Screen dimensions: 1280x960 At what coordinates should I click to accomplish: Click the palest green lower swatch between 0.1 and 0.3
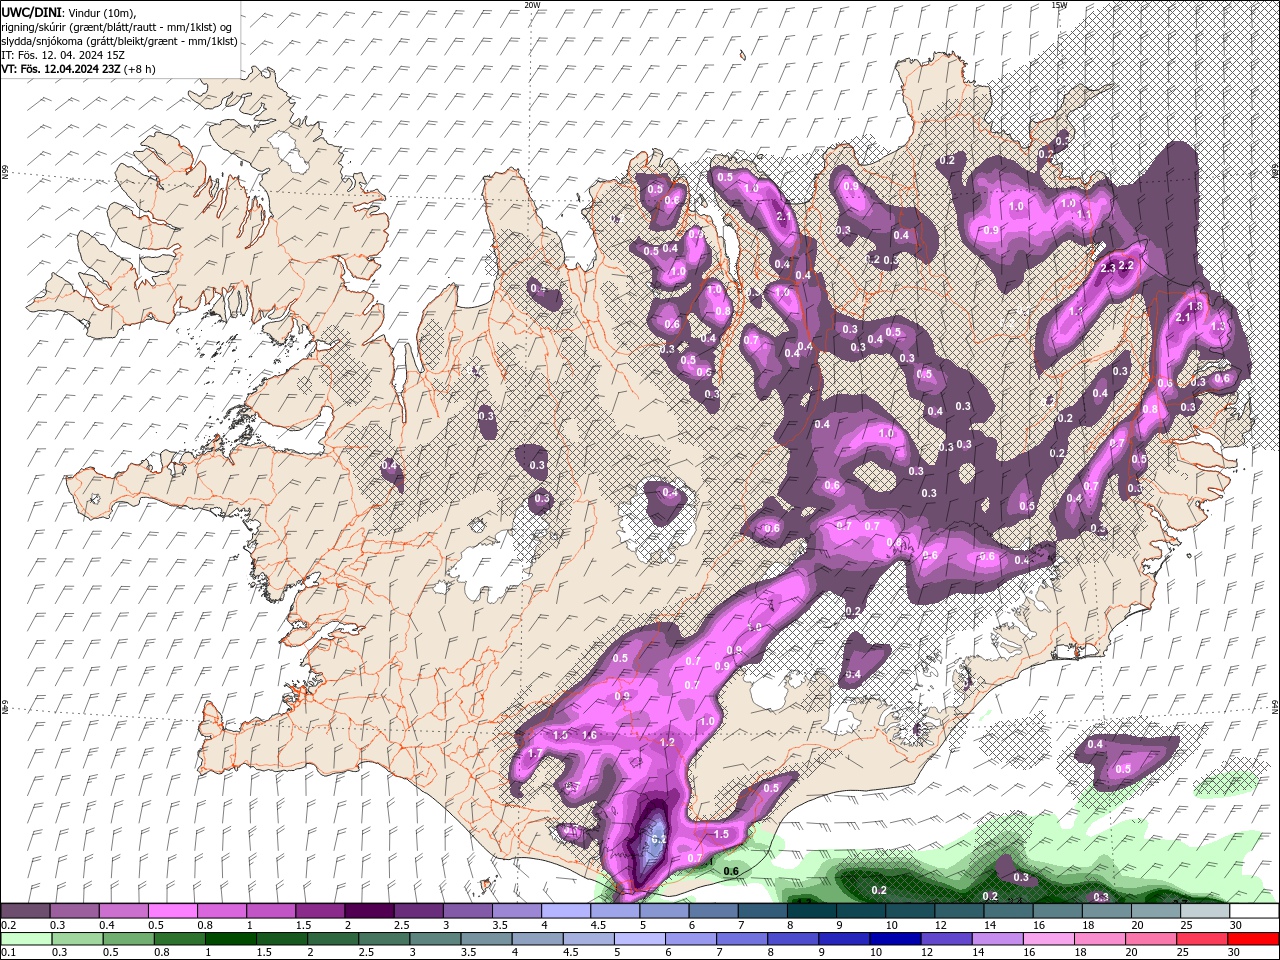(x=26, y=939)
